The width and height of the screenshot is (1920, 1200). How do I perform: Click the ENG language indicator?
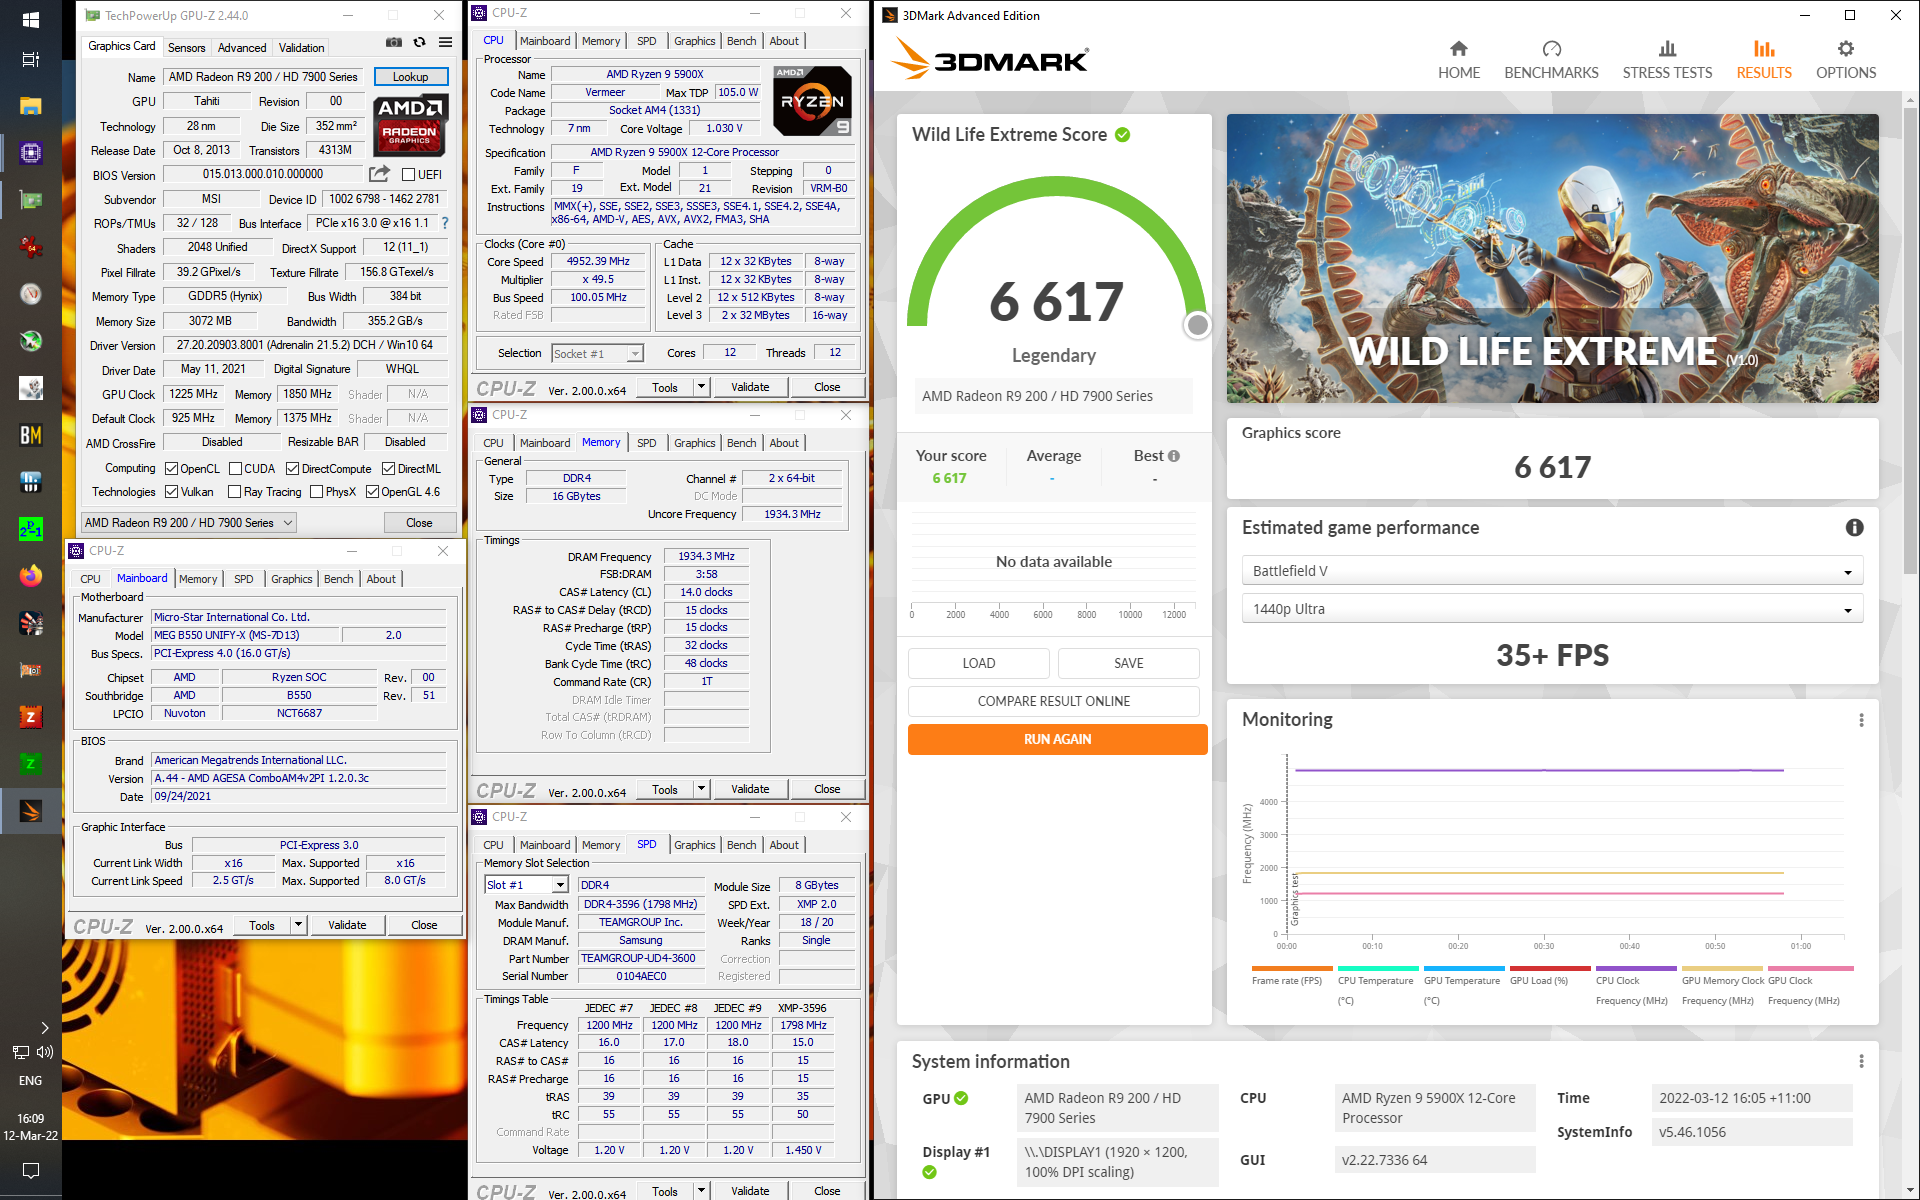tap(30, 1080)
